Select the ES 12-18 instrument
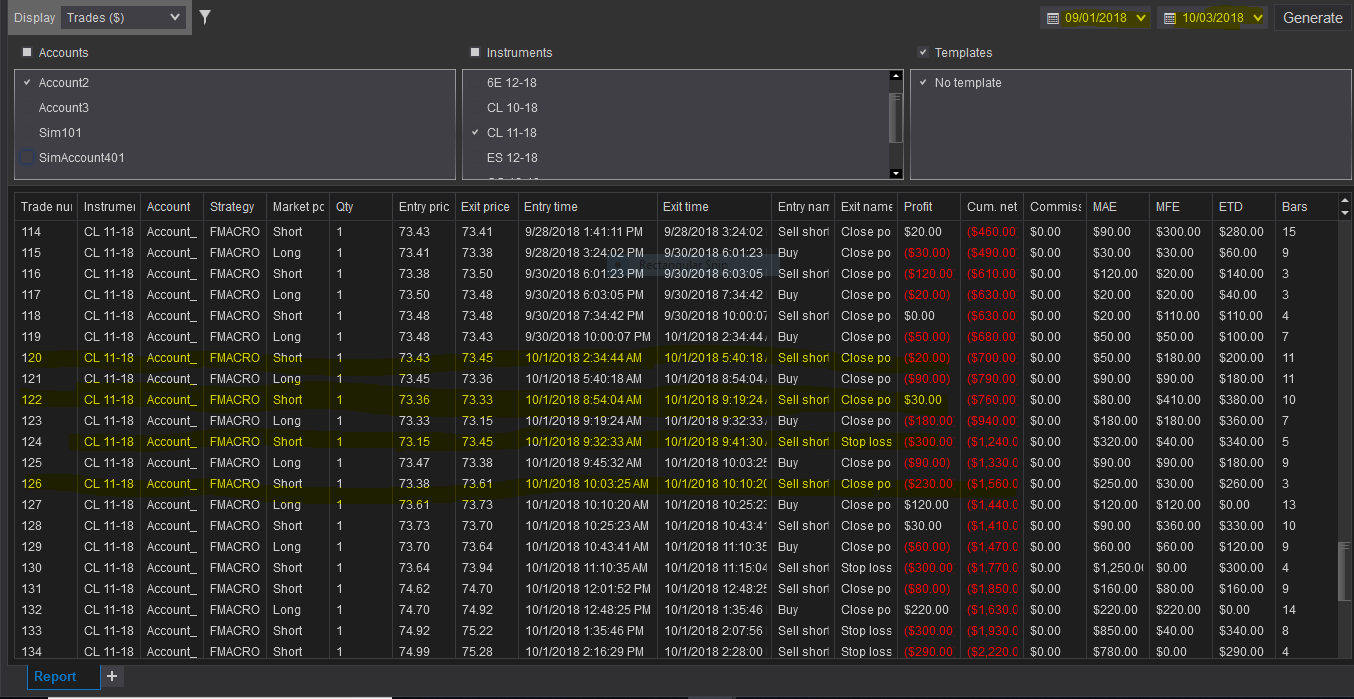 (512, 157)
